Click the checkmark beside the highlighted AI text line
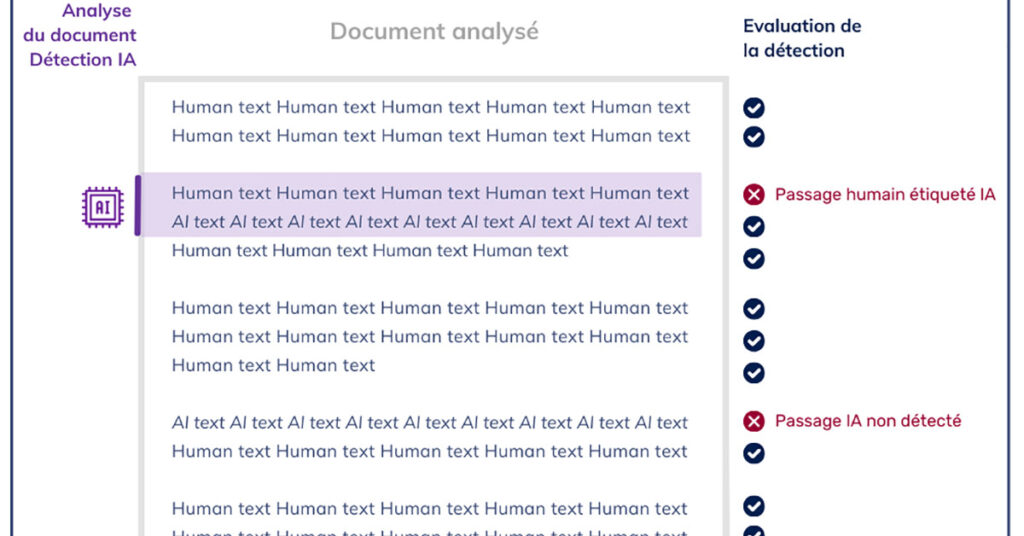The image size is (1024, 536). 754,227
